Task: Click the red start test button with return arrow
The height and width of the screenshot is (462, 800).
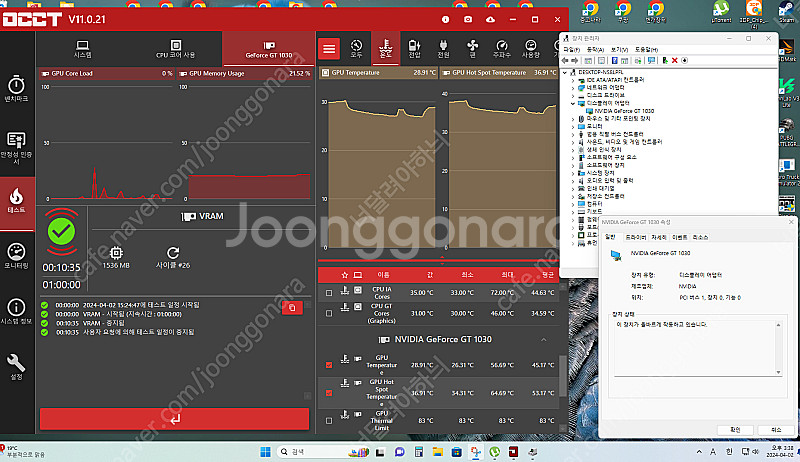Action: click(174, 419)
